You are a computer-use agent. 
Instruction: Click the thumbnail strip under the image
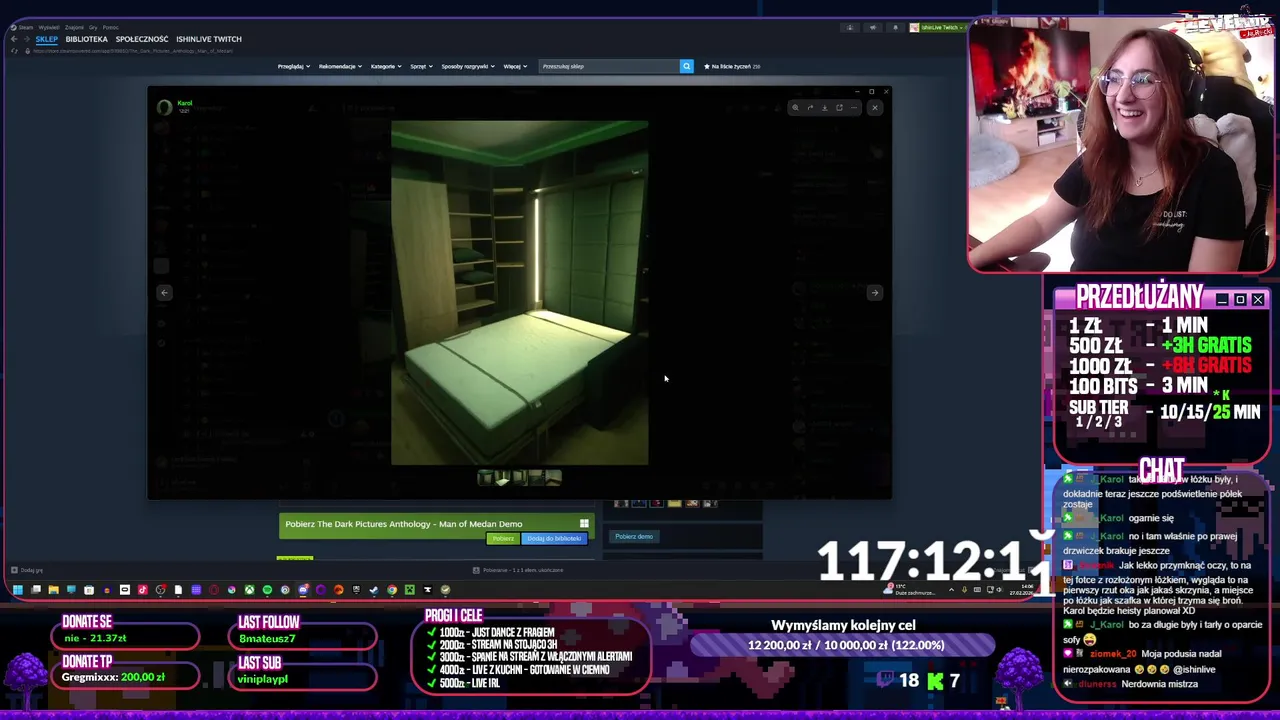pos(519,478)
